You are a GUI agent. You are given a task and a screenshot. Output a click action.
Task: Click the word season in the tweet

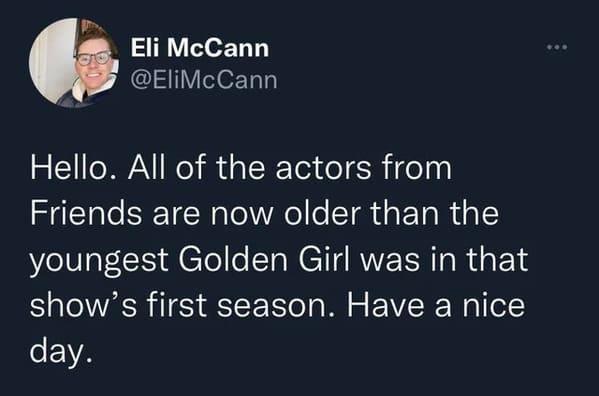coord(270,306)
